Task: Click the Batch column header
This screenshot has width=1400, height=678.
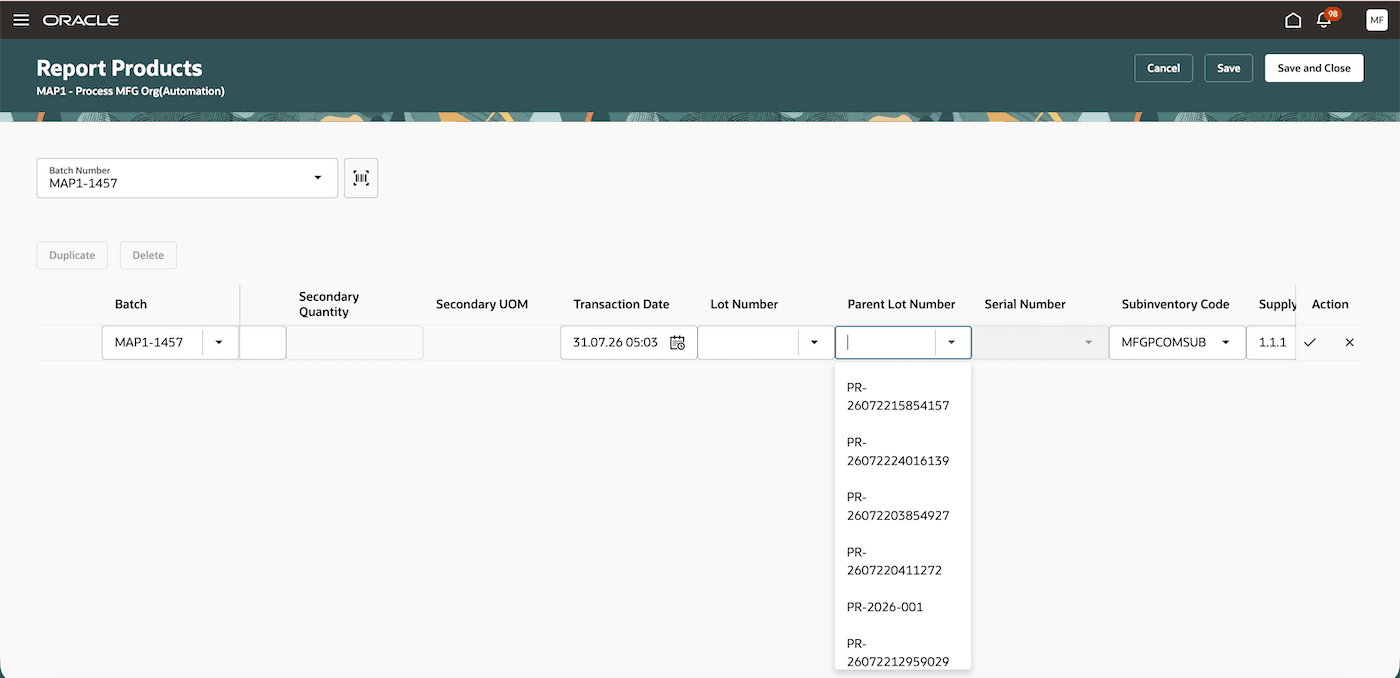Action: coord(131,304)
